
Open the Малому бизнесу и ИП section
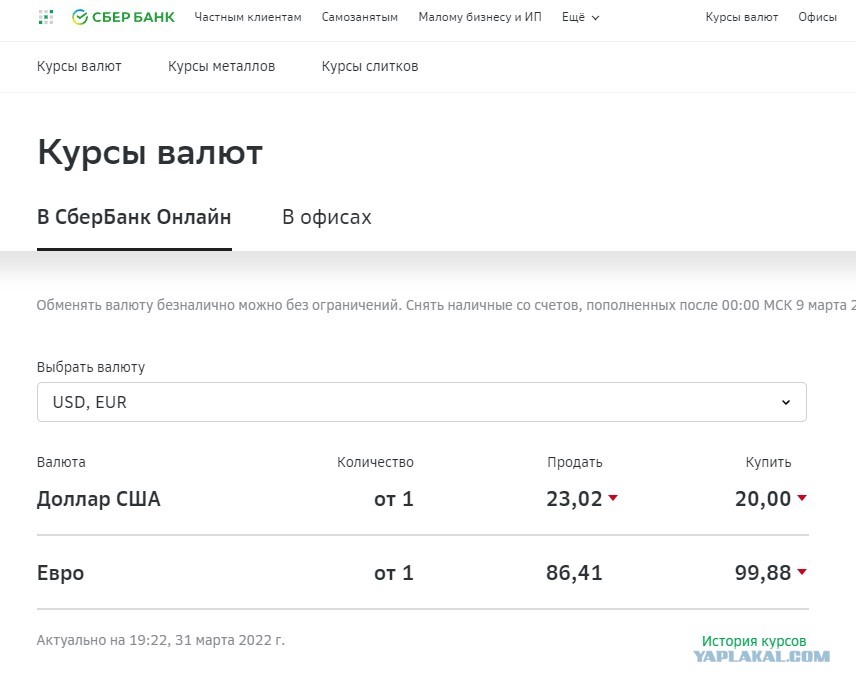click(480, 17)
